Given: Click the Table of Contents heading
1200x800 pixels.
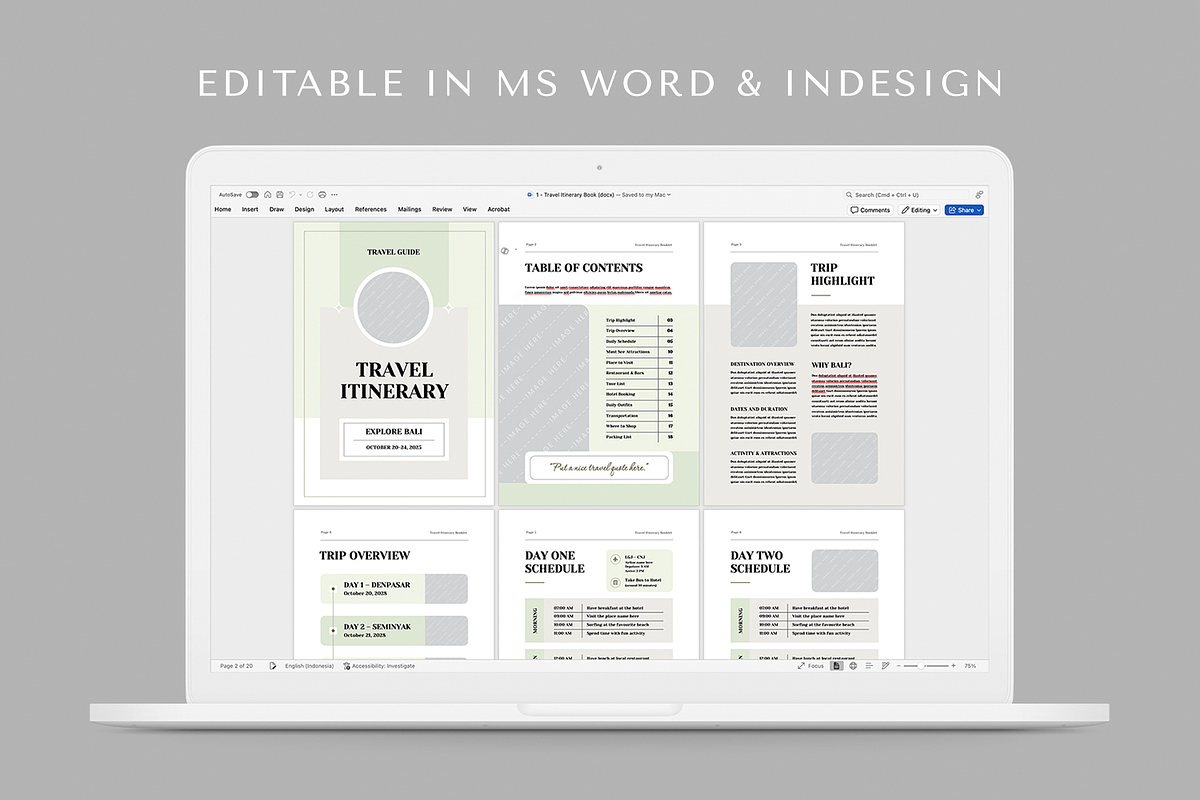Looking at the screenshot, I should click(584, 268).
